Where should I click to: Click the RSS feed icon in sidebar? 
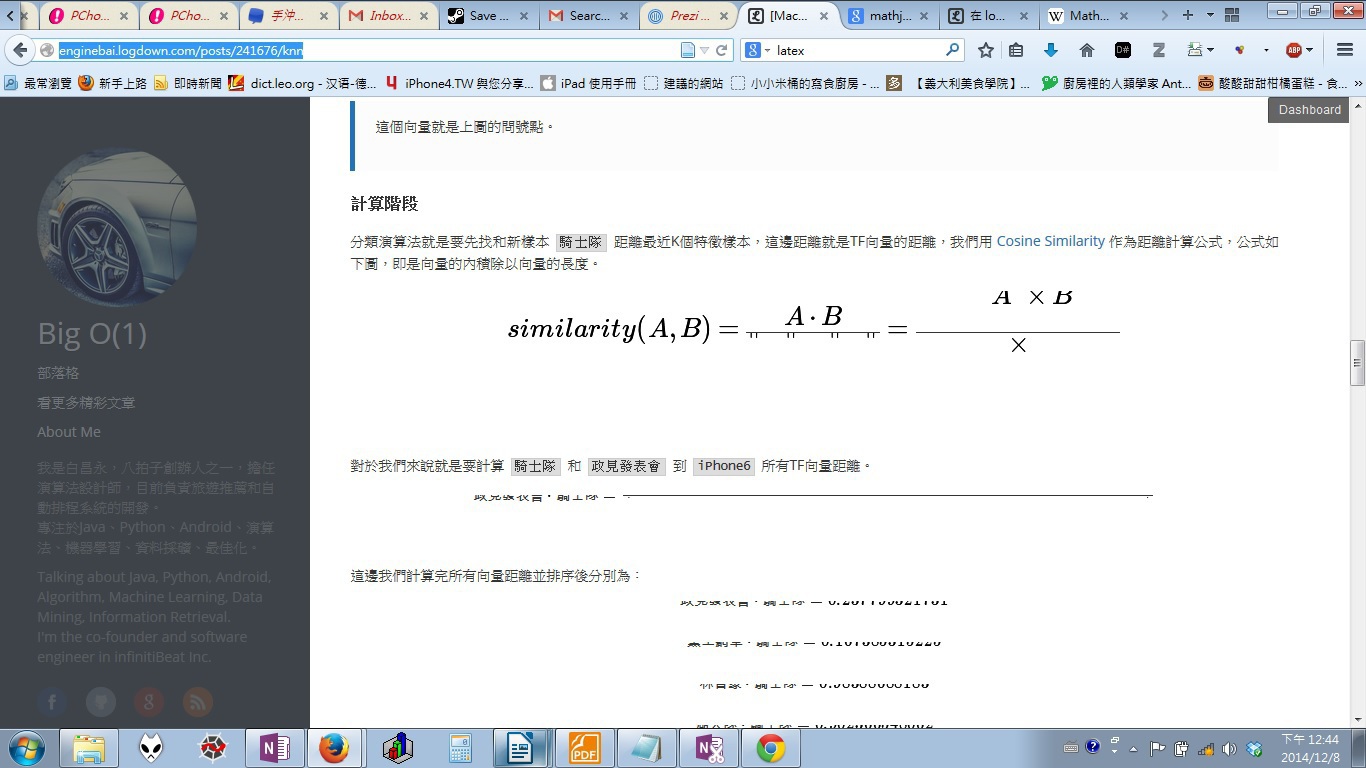coord(198,702)
